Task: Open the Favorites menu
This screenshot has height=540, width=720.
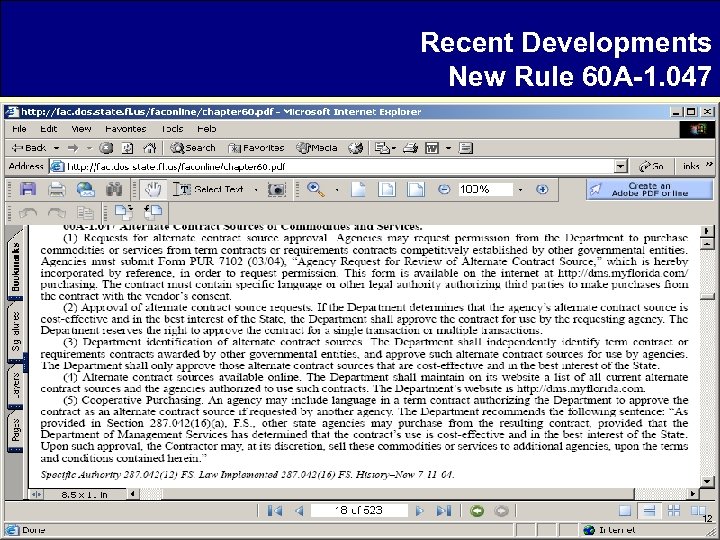Action: [x=125, y=129]
